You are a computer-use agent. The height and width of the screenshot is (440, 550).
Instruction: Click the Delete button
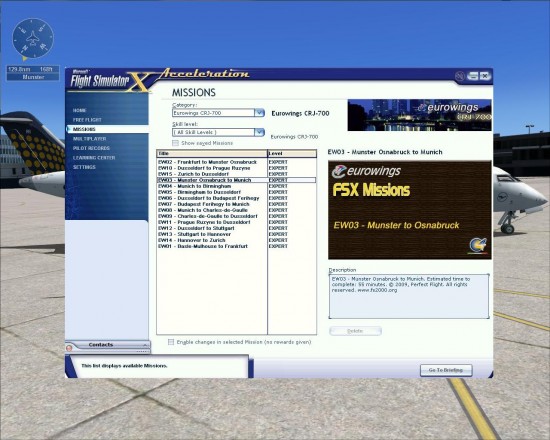point(355,331)
